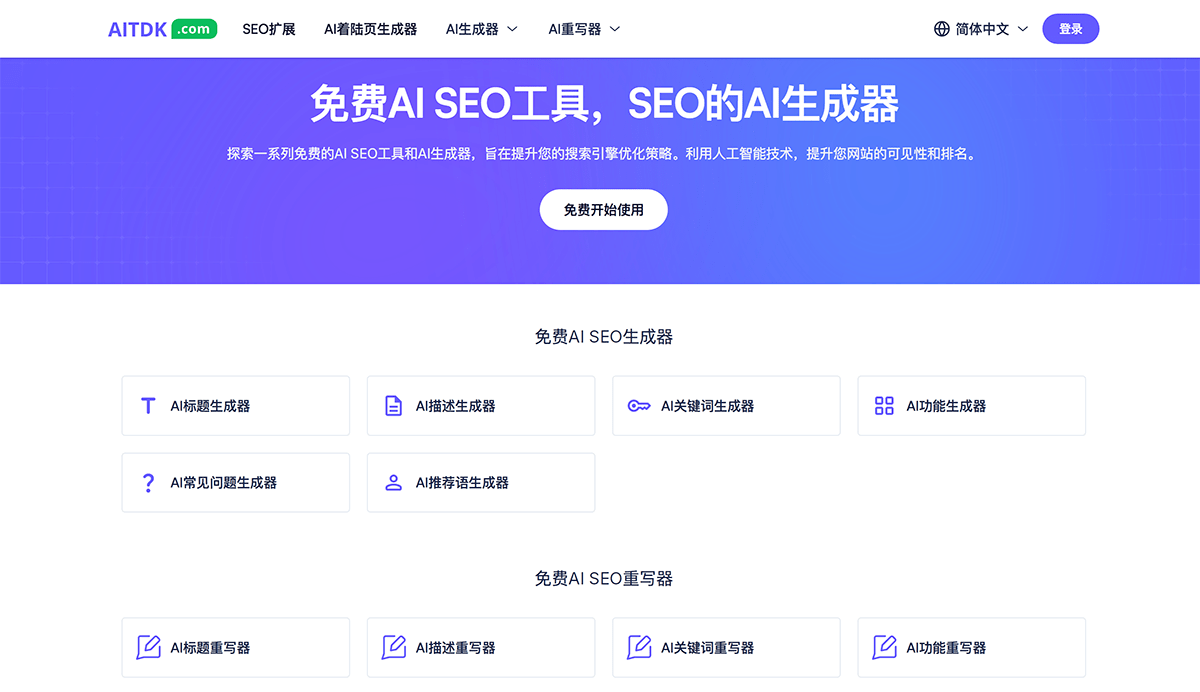1200x692 pixels.
Task: Click the grid icon for AI功能生成器
Action: point(884,406)
